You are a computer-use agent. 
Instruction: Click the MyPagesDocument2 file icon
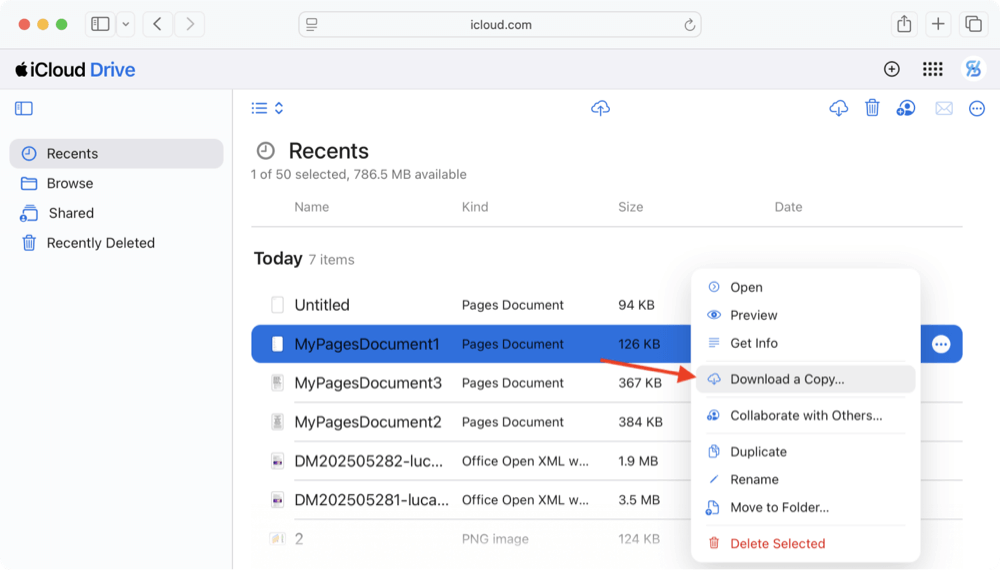coord(277,421)
